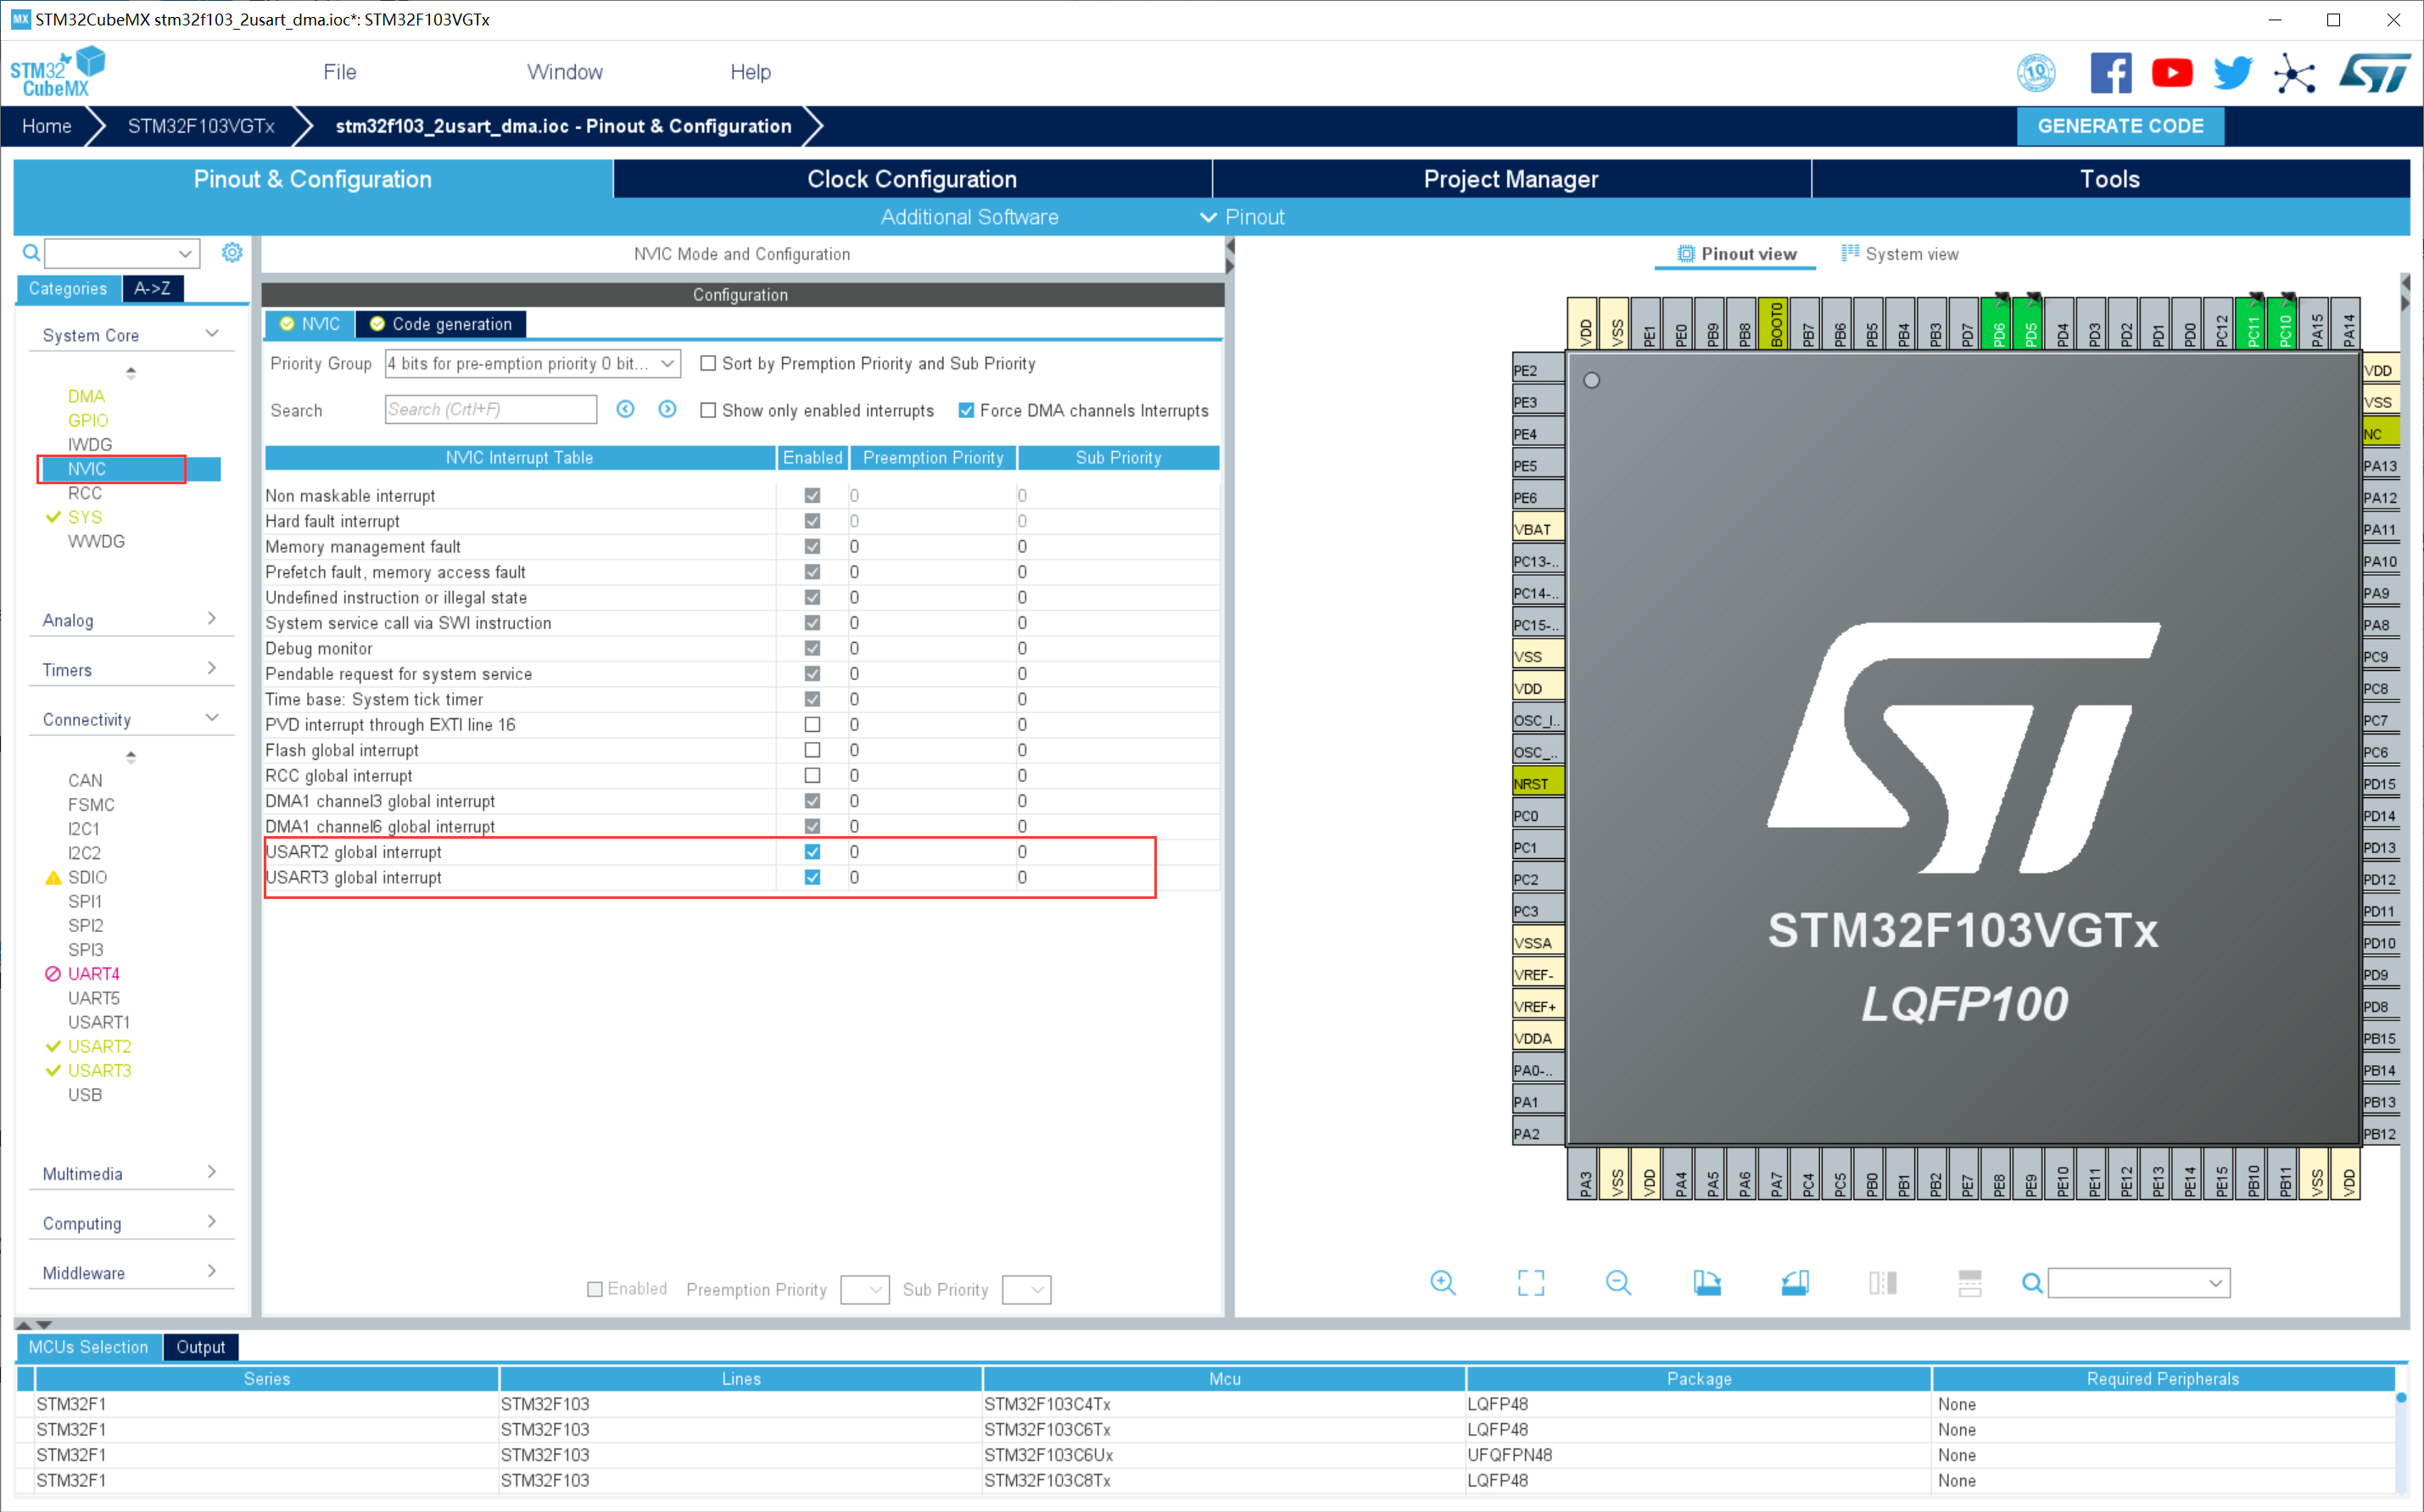This screenshot has width=2424, height=1512.
Task: Click the fit-to-screen pinout icon
Action: 1530,1283
